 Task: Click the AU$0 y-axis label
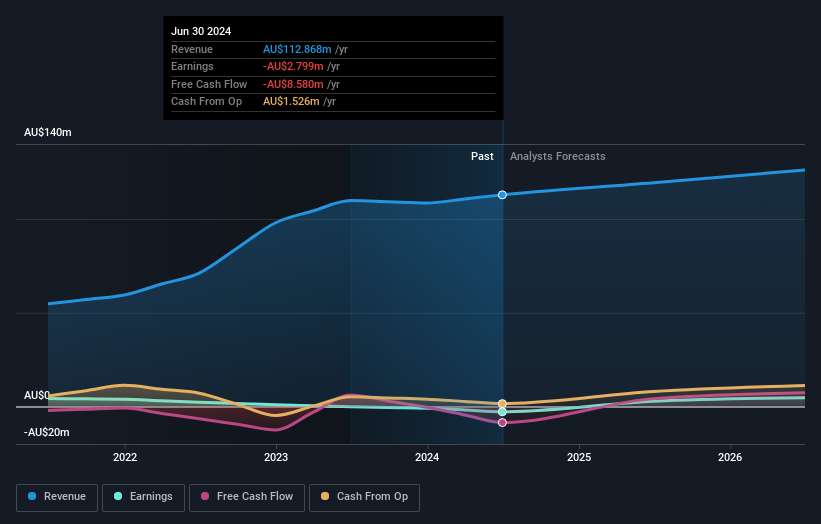click(37, 395)
